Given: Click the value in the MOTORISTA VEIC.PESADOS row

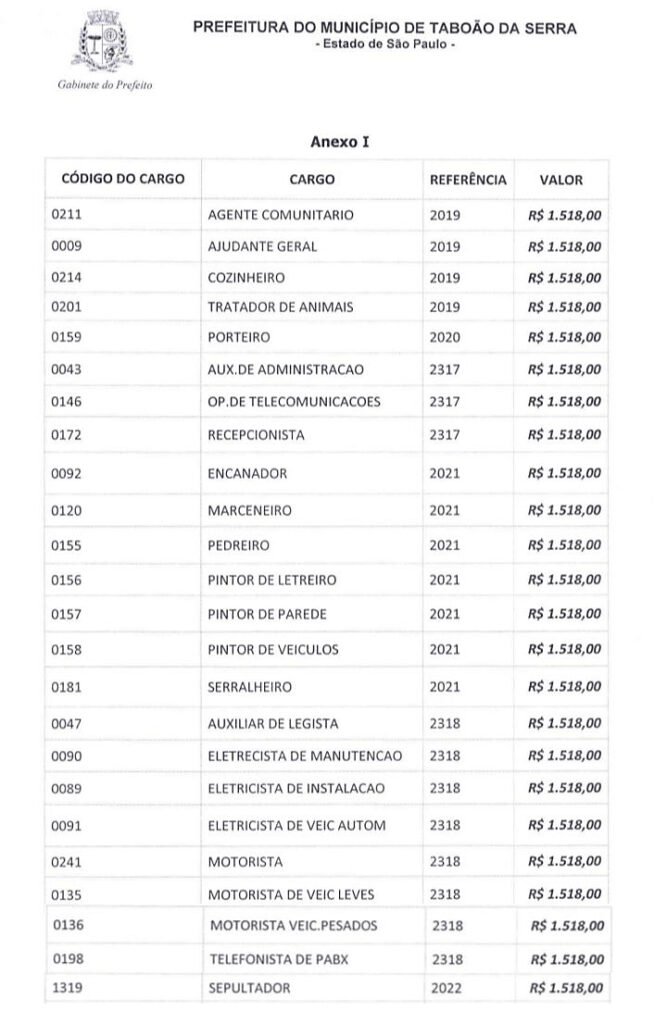Looking at the screenshot, I should [x=567, y=926].
